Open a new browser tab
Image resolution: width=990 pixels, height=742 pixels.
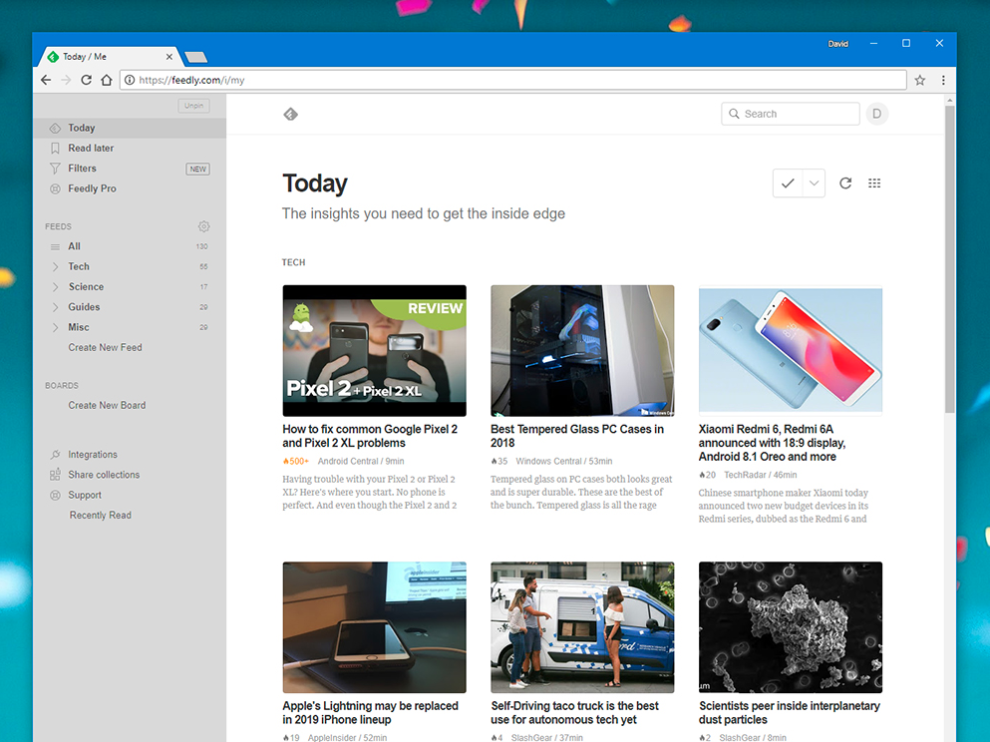[196, 57]
